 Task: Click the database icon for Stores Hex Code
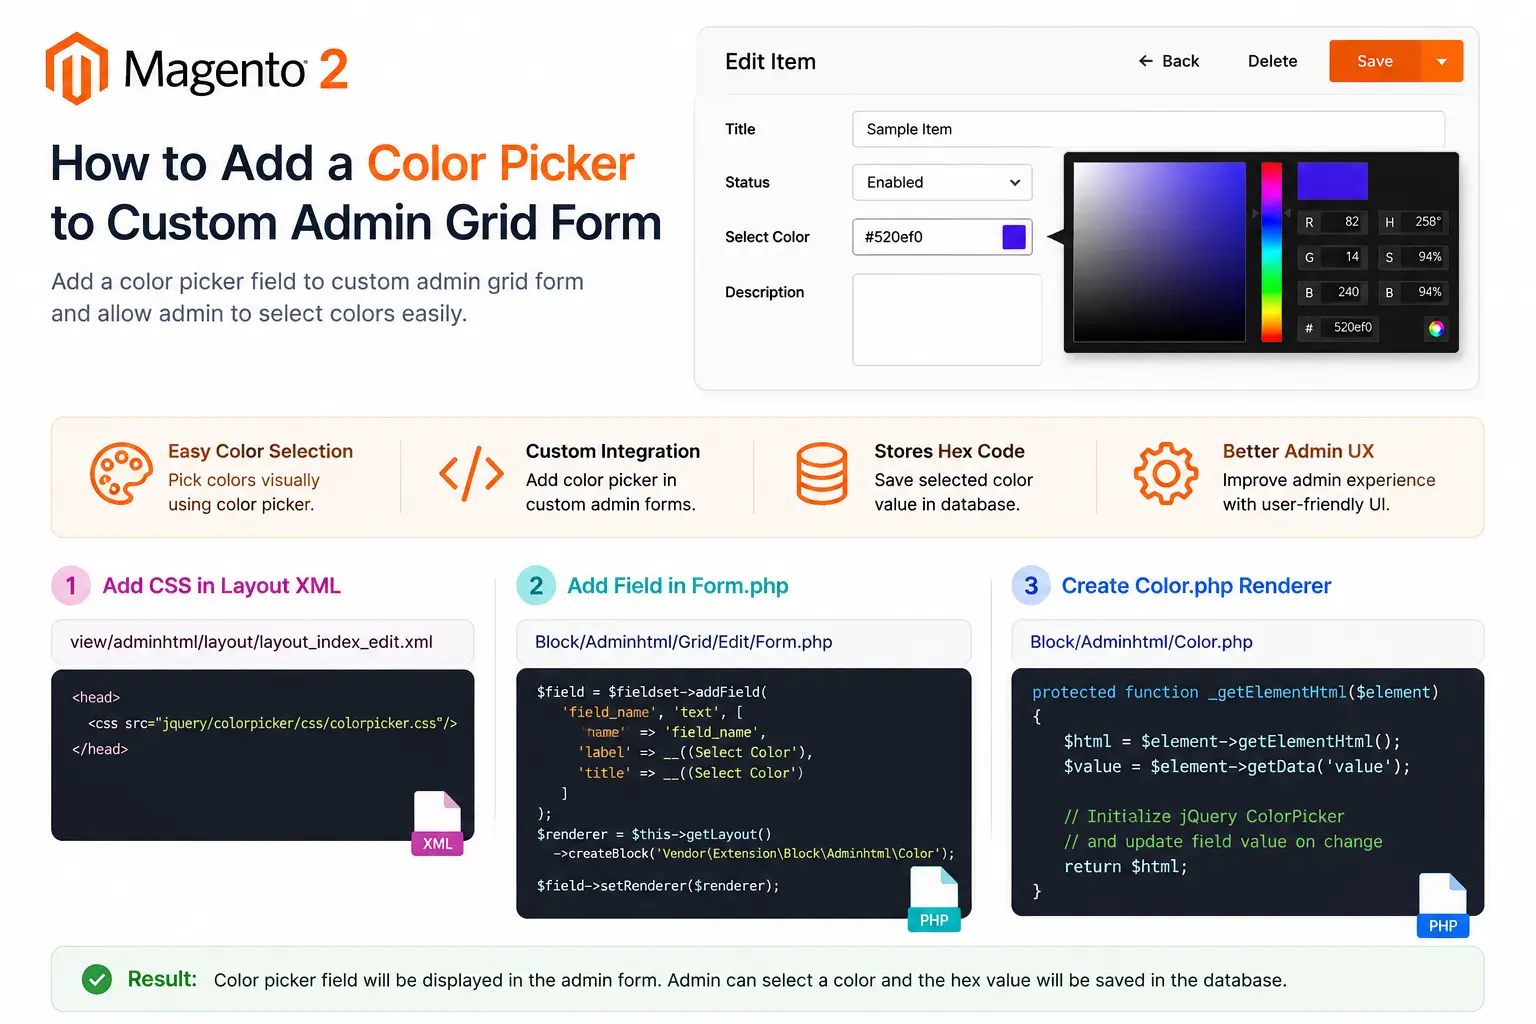[x=822, y=474]
